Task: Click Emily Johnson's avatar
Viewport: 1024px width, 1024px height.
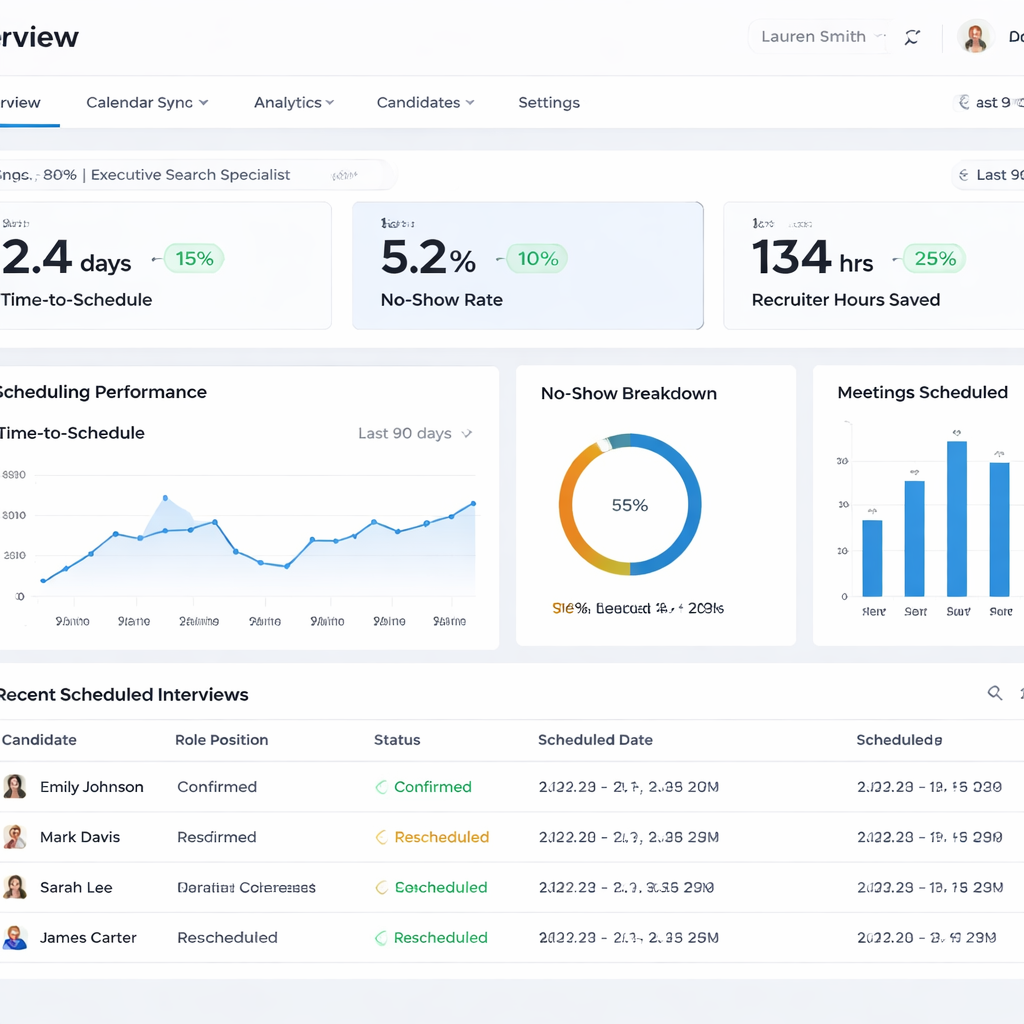Action: [14, 786]
